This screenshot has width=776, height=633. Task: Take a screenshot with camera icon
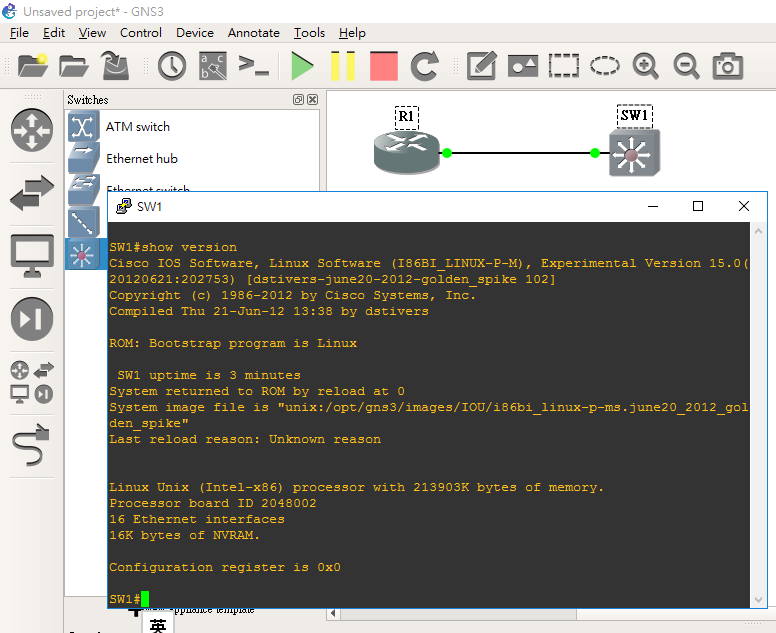(728, 65)
